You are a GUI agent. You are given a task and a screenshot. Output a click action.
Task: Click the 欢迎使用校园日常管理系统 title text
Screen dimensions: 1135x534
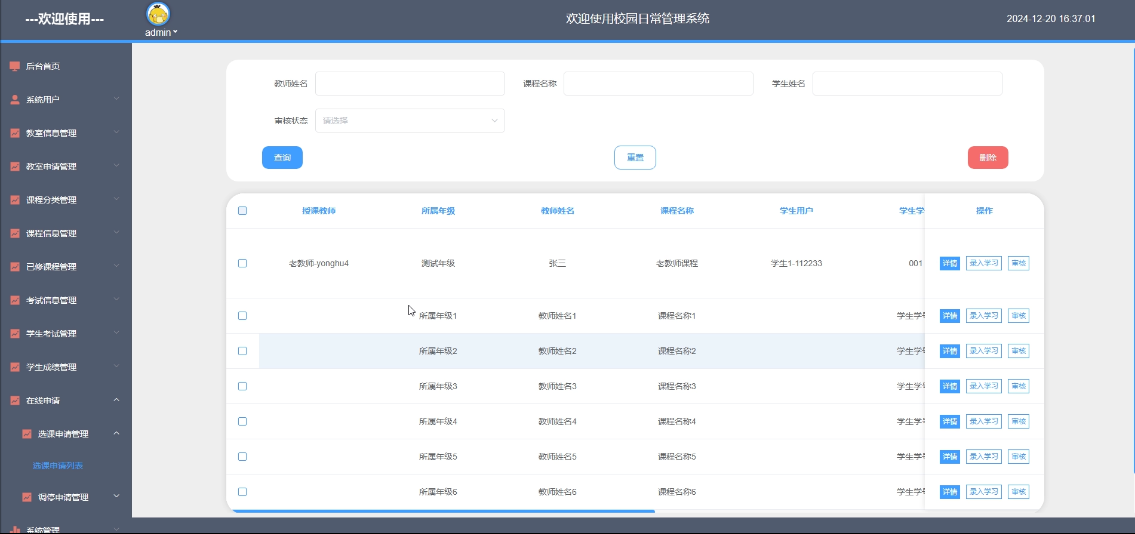click(638, 19)
